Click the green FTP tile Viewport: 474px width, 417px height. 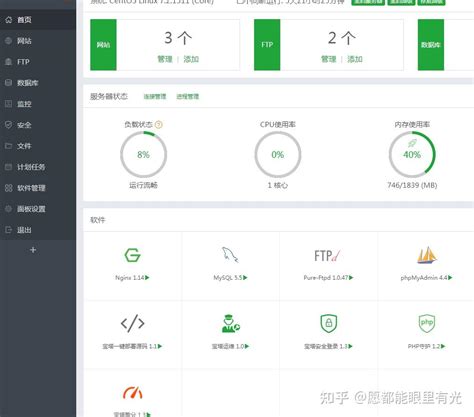click(267, 45)
